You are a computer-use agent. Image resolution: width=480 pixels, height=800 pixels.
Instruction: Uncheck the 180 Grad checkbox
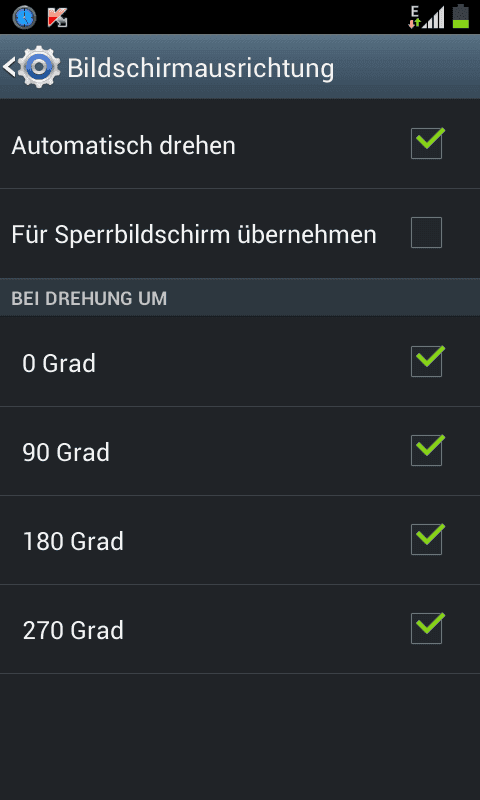pyautogui.click(x=426, y=539)
